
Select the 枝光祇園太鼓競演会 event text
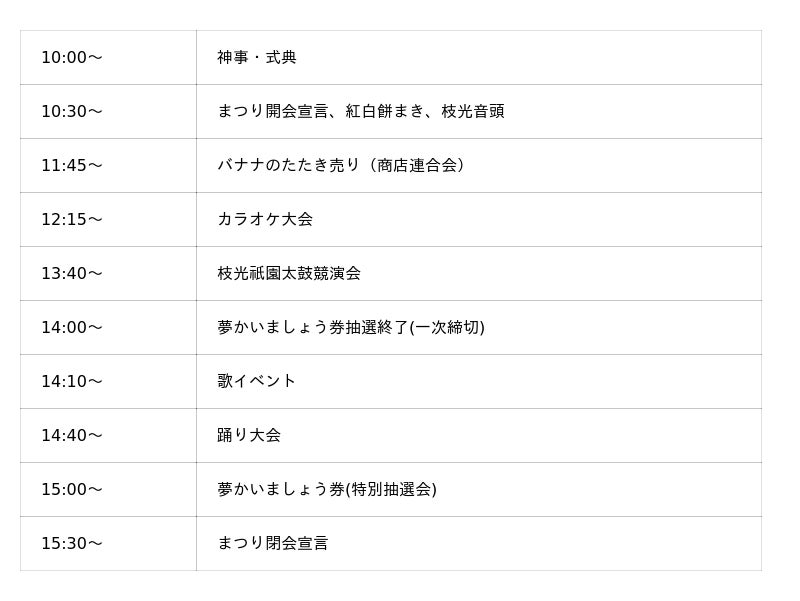(289, 274)
